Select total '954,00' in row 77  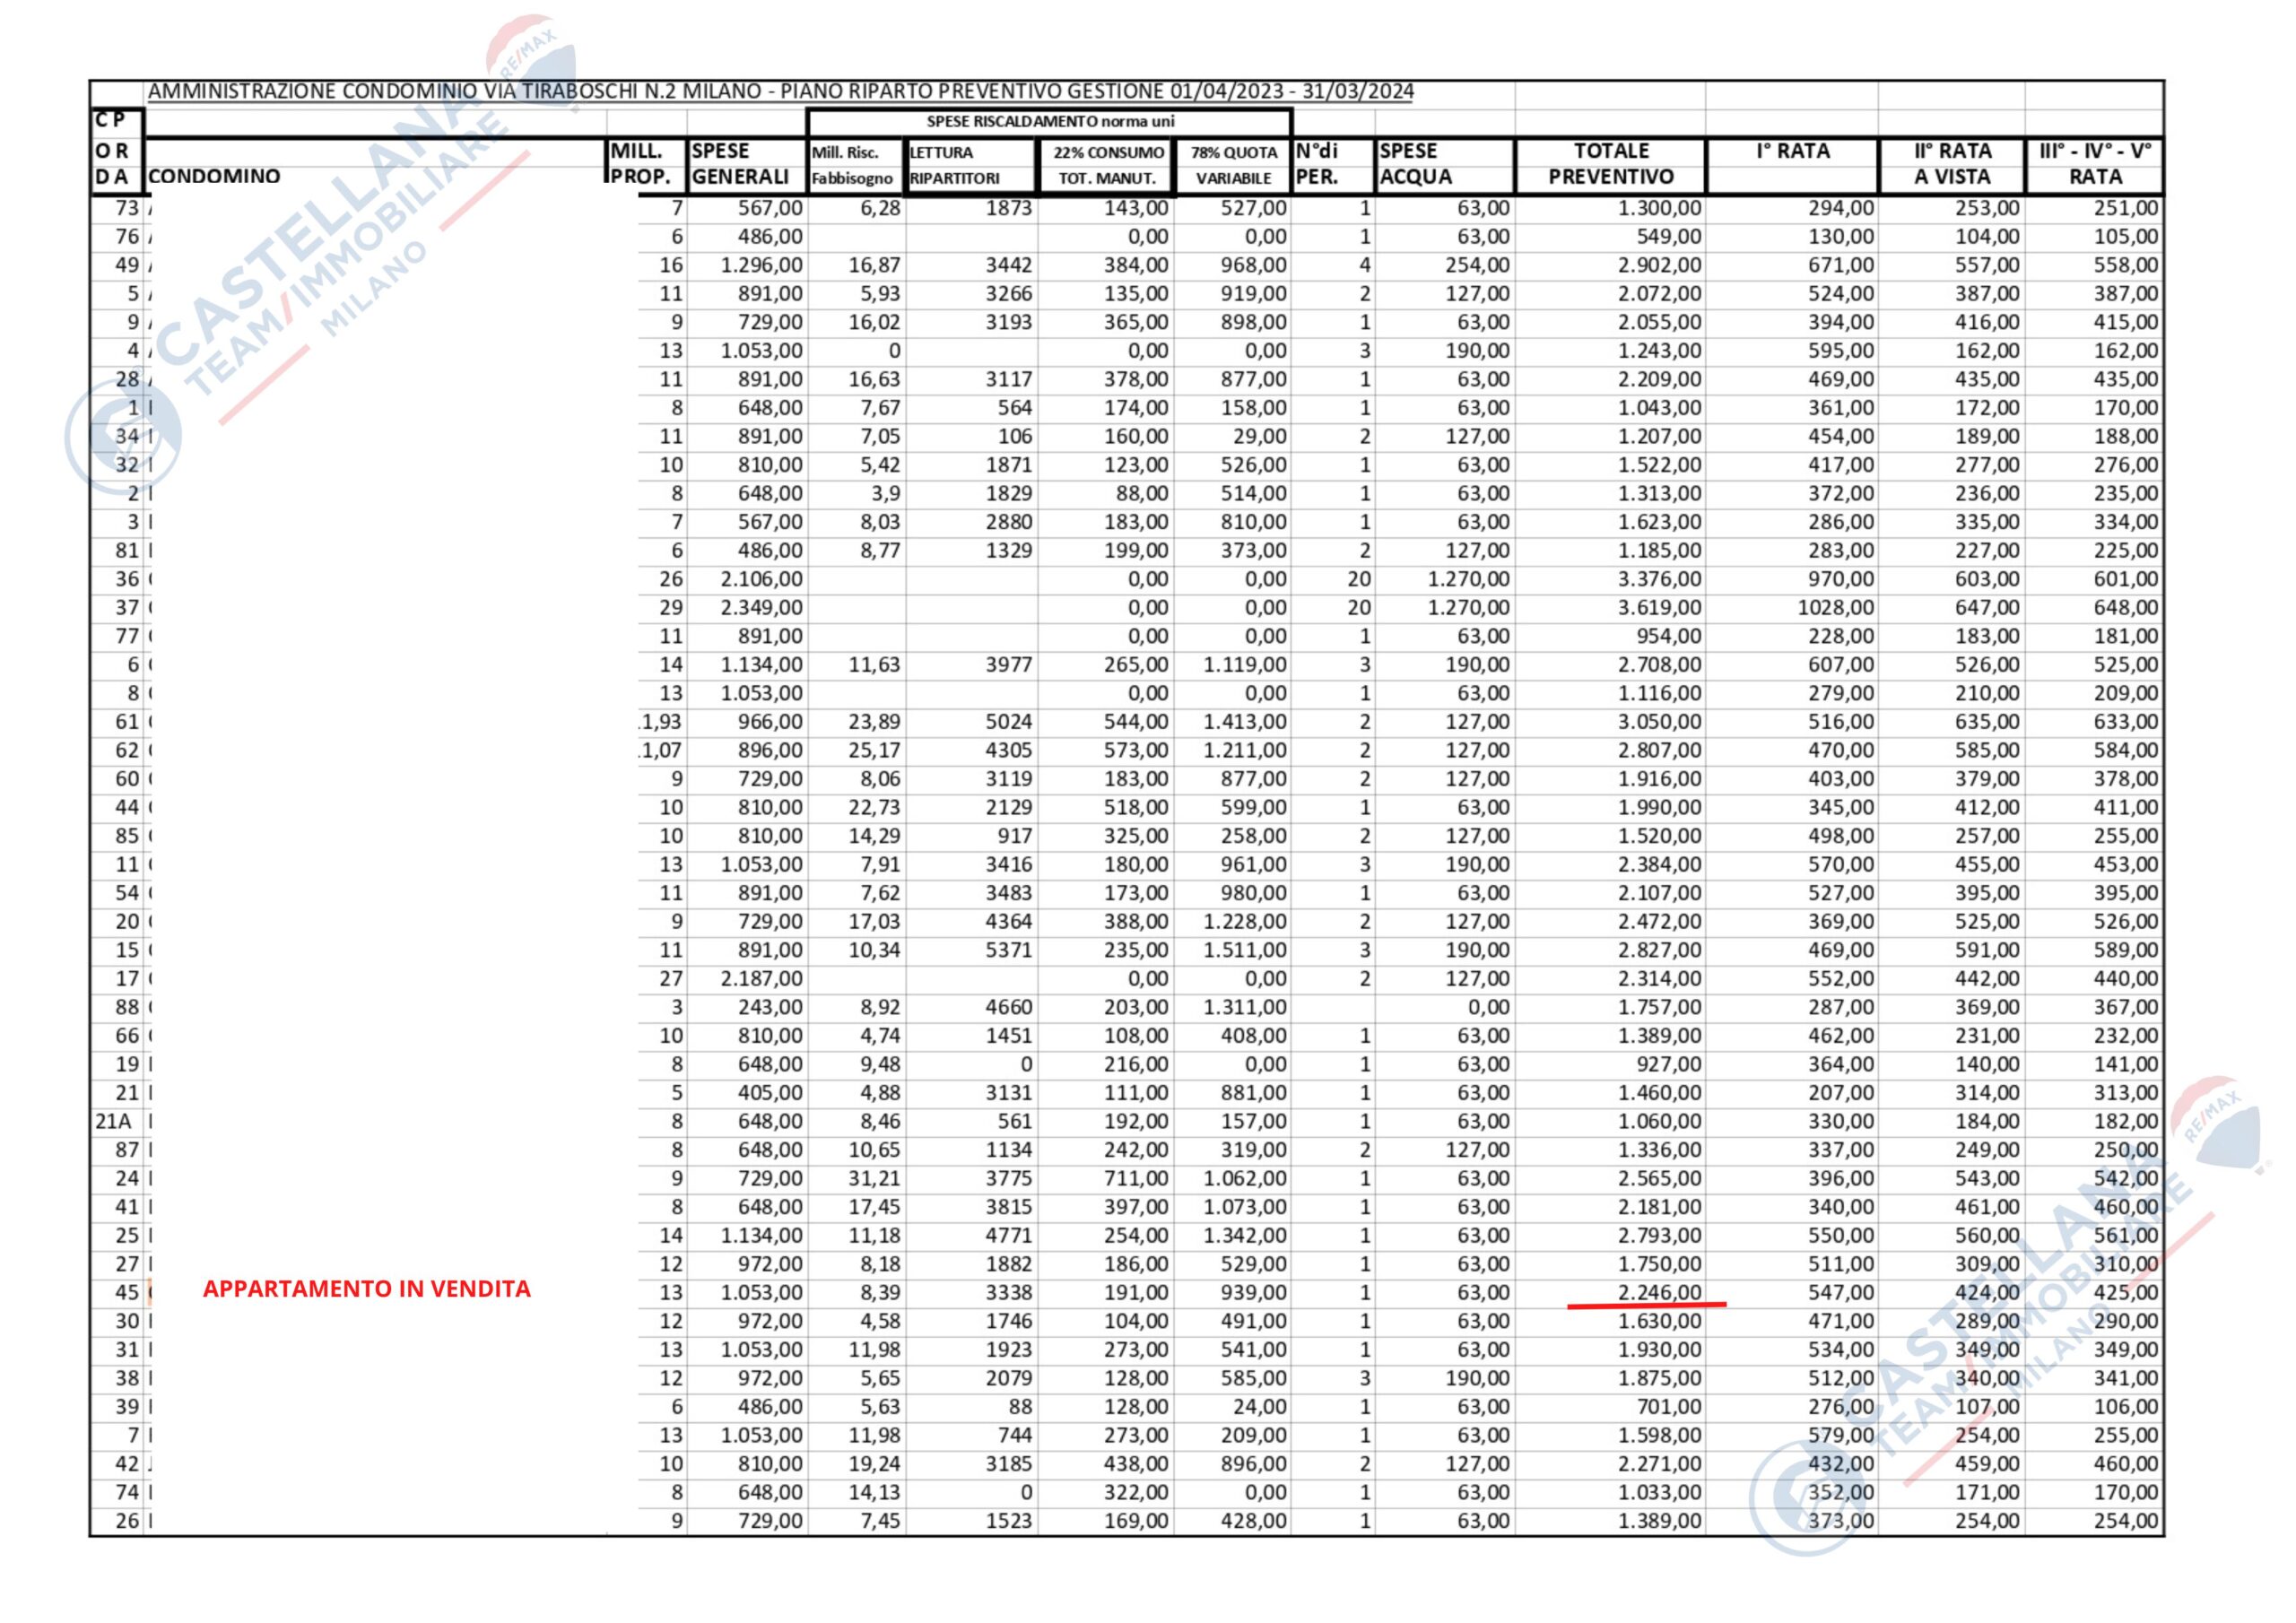pyautogui.click(x=1669, y=636)
